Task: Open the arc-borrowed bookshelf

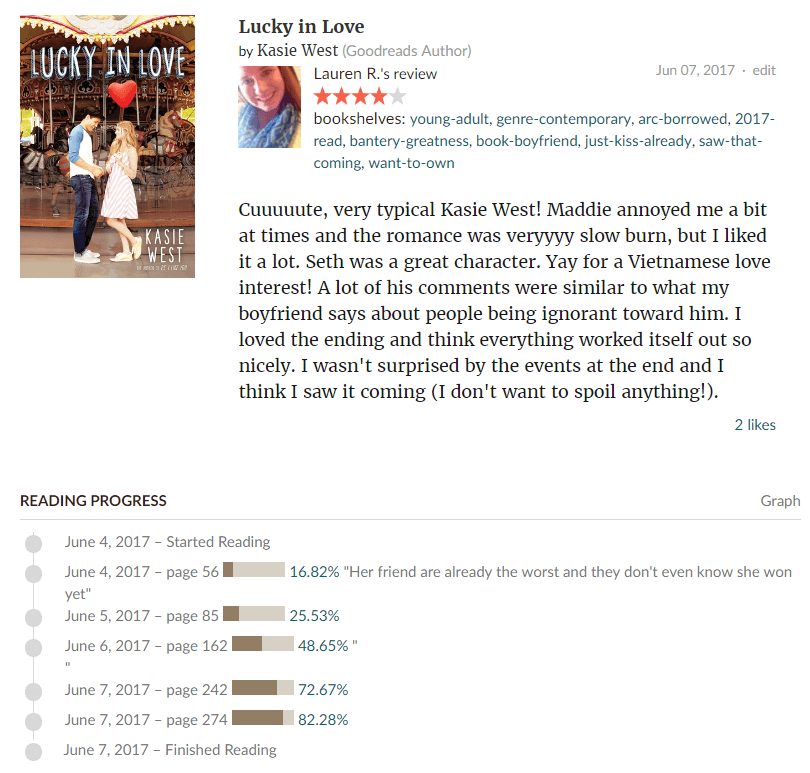Action: pos(682,119)
